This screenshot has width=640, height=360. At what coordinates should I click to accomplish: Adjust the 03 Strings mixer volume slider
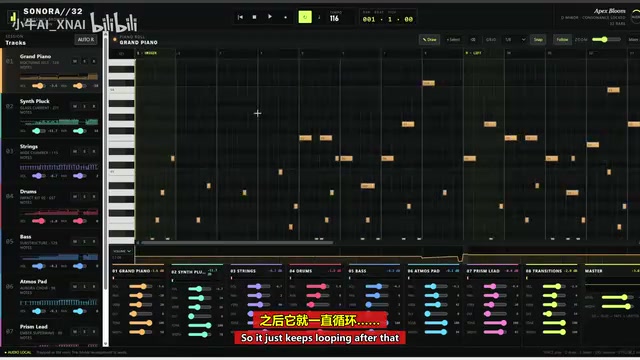[x=259, y=287]
